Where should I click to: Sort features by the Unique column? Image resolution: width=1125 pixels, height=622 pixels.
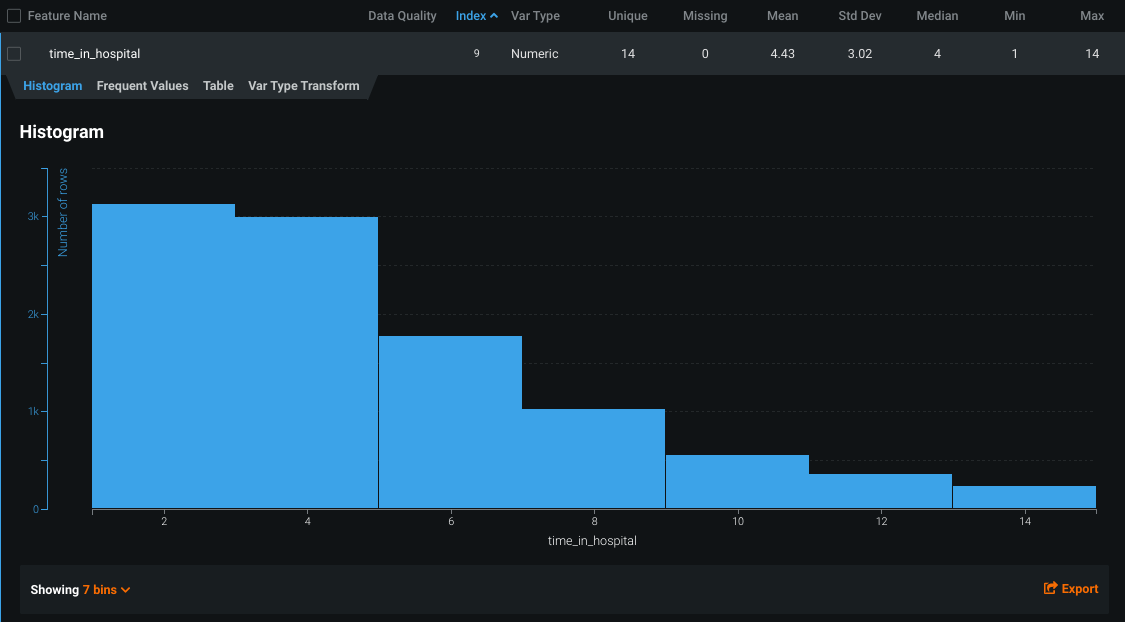627,16
